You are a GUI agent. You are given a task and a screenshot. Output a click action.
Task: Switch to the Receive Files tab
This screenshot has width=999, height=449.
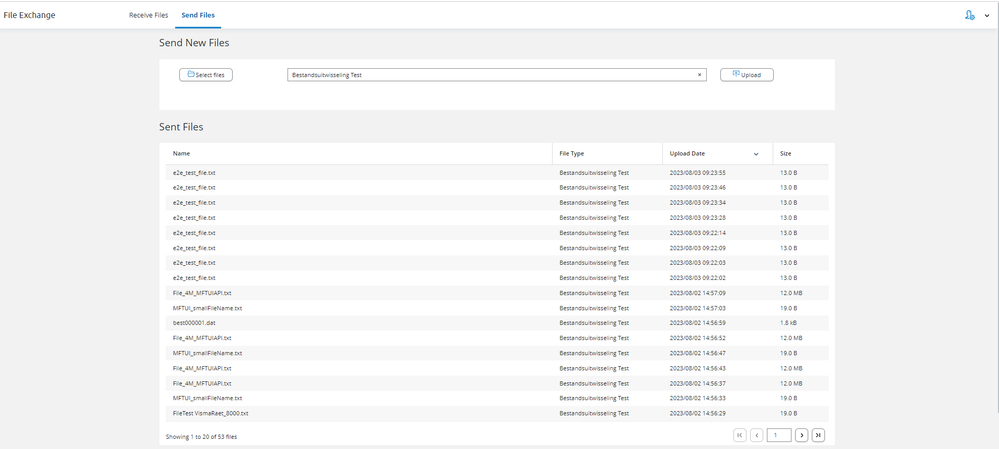(x=148, y=15)
